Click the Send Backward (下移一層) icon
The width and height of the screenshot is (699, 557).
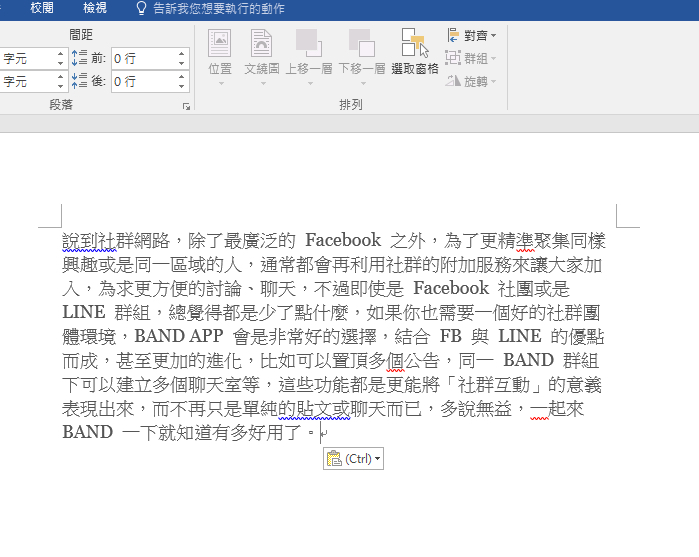tap(362, 44)
